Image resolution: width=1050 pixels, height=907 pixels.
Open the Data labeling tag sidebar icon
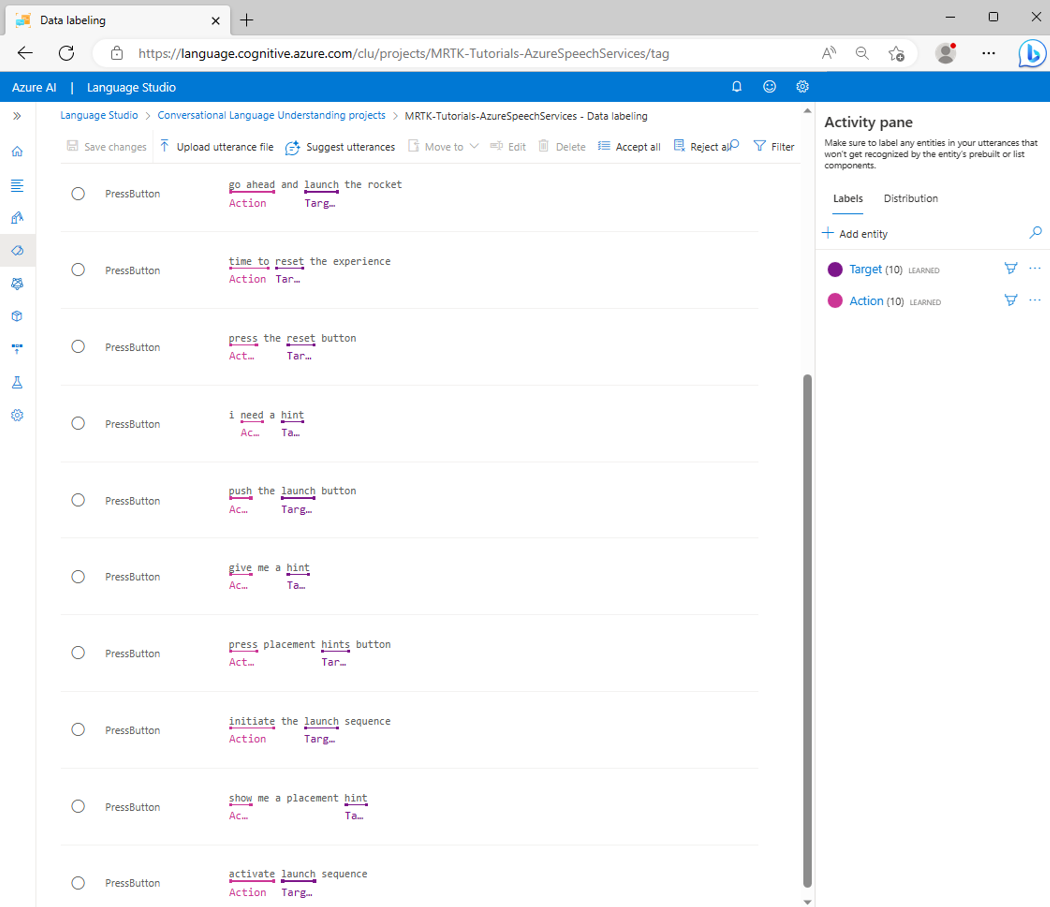coord(17,251)
